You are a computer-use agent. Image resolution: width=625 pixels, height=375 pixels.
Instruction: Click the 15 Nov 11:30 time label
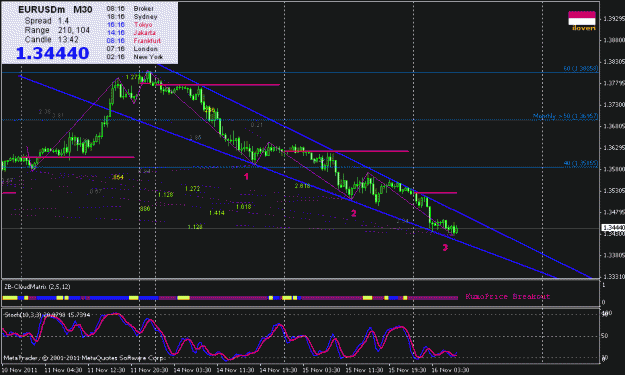[x=364, y=370]
